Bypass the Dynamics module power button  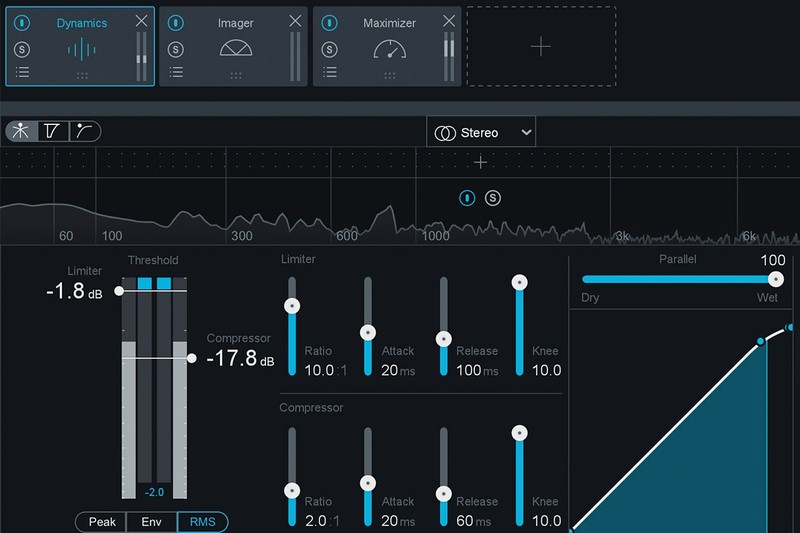tap(21, 22)
